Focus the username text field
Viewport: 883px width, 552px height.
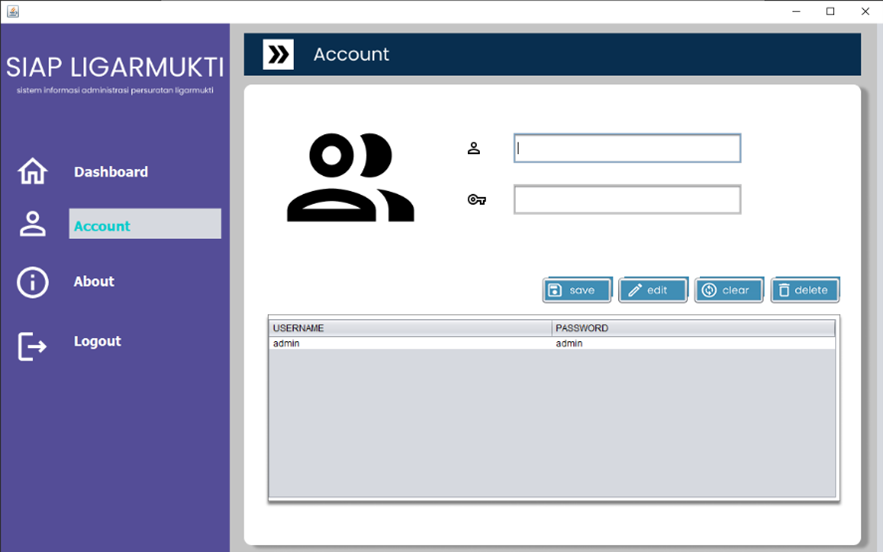[x=627, y=148]
